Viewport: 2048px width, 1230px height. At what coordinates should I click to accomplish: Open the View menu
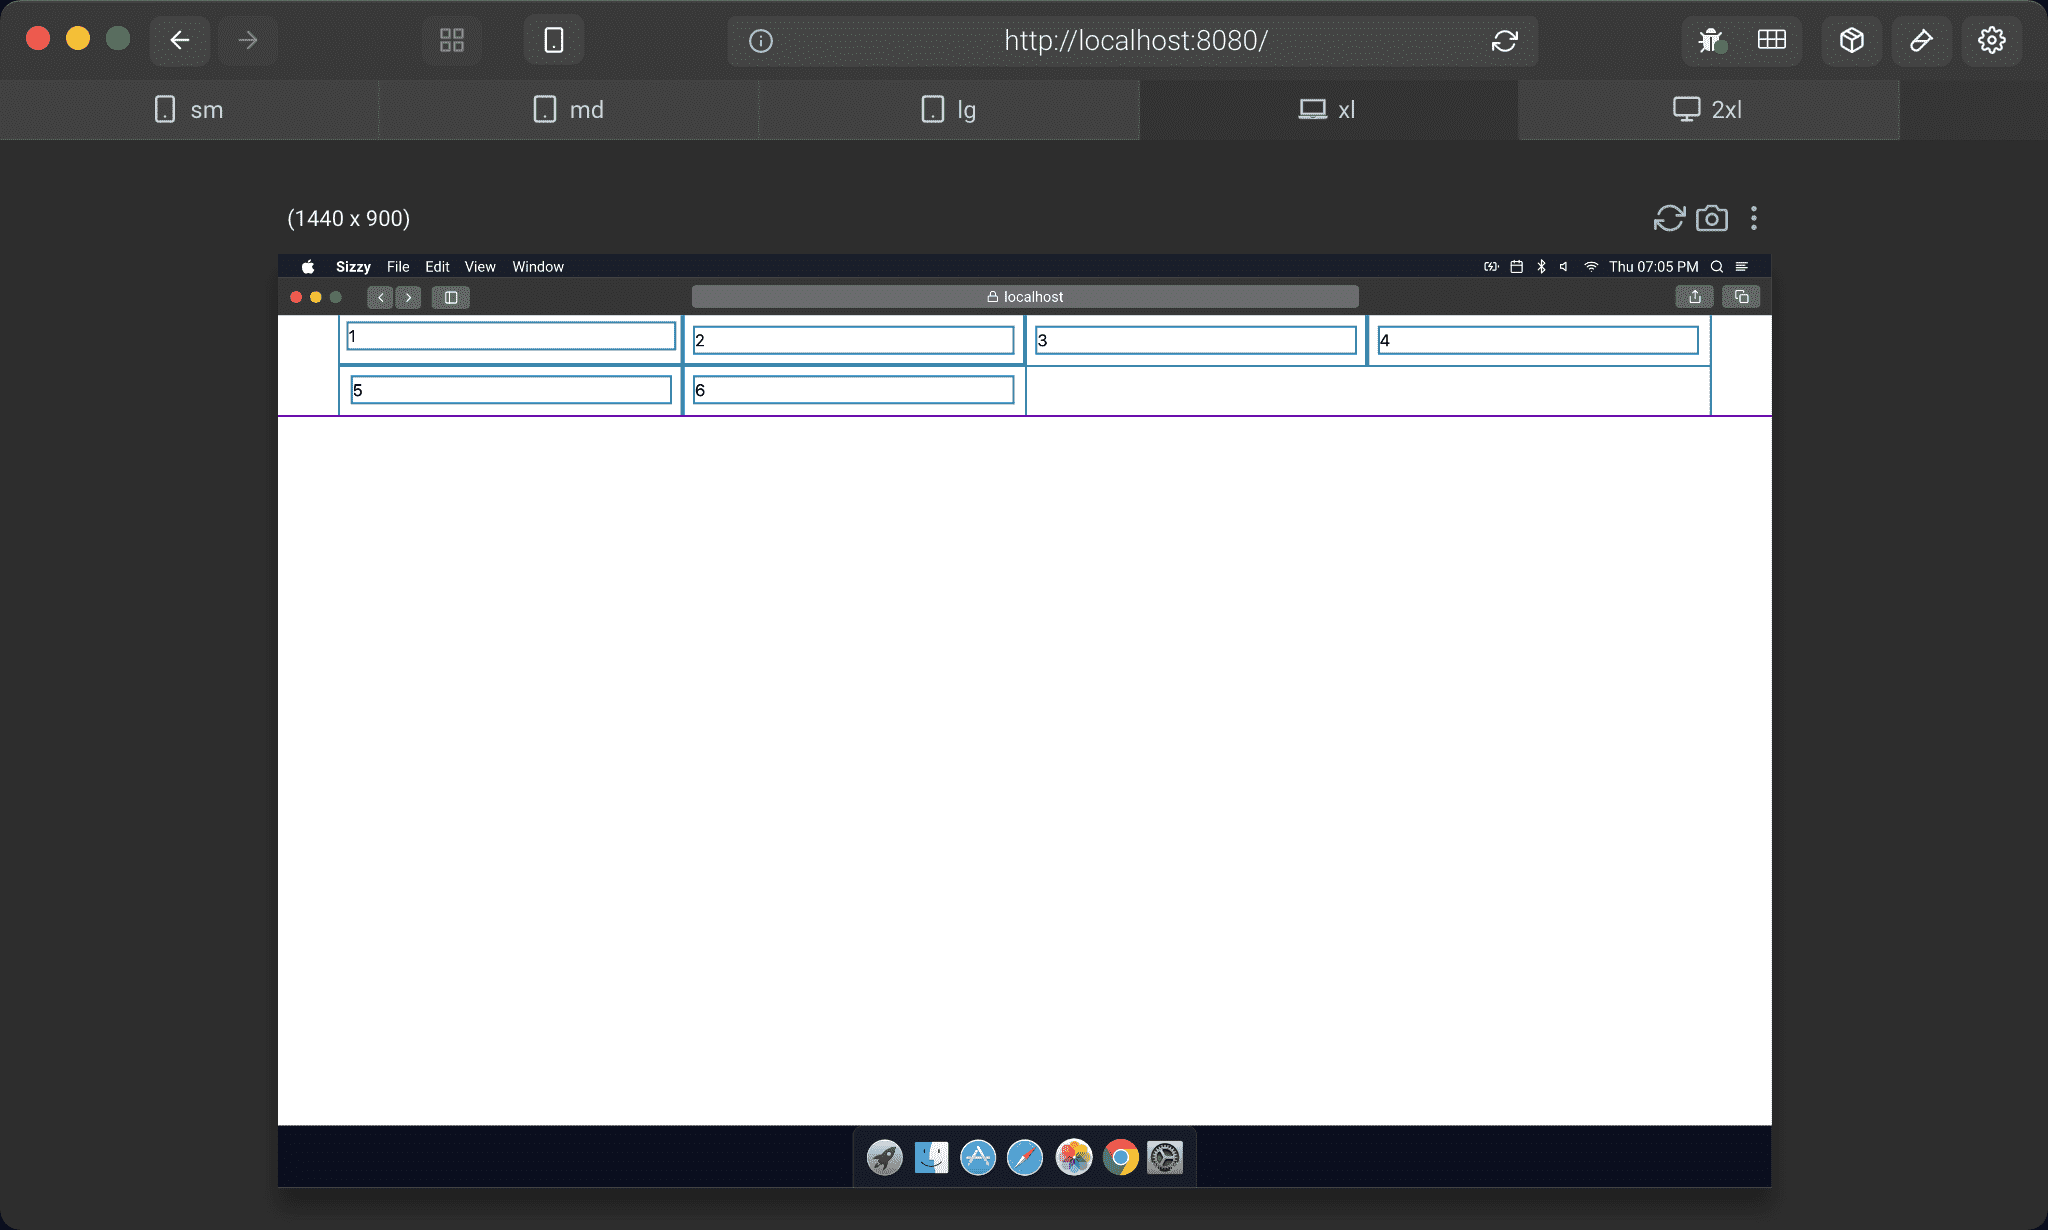point(480,267)
